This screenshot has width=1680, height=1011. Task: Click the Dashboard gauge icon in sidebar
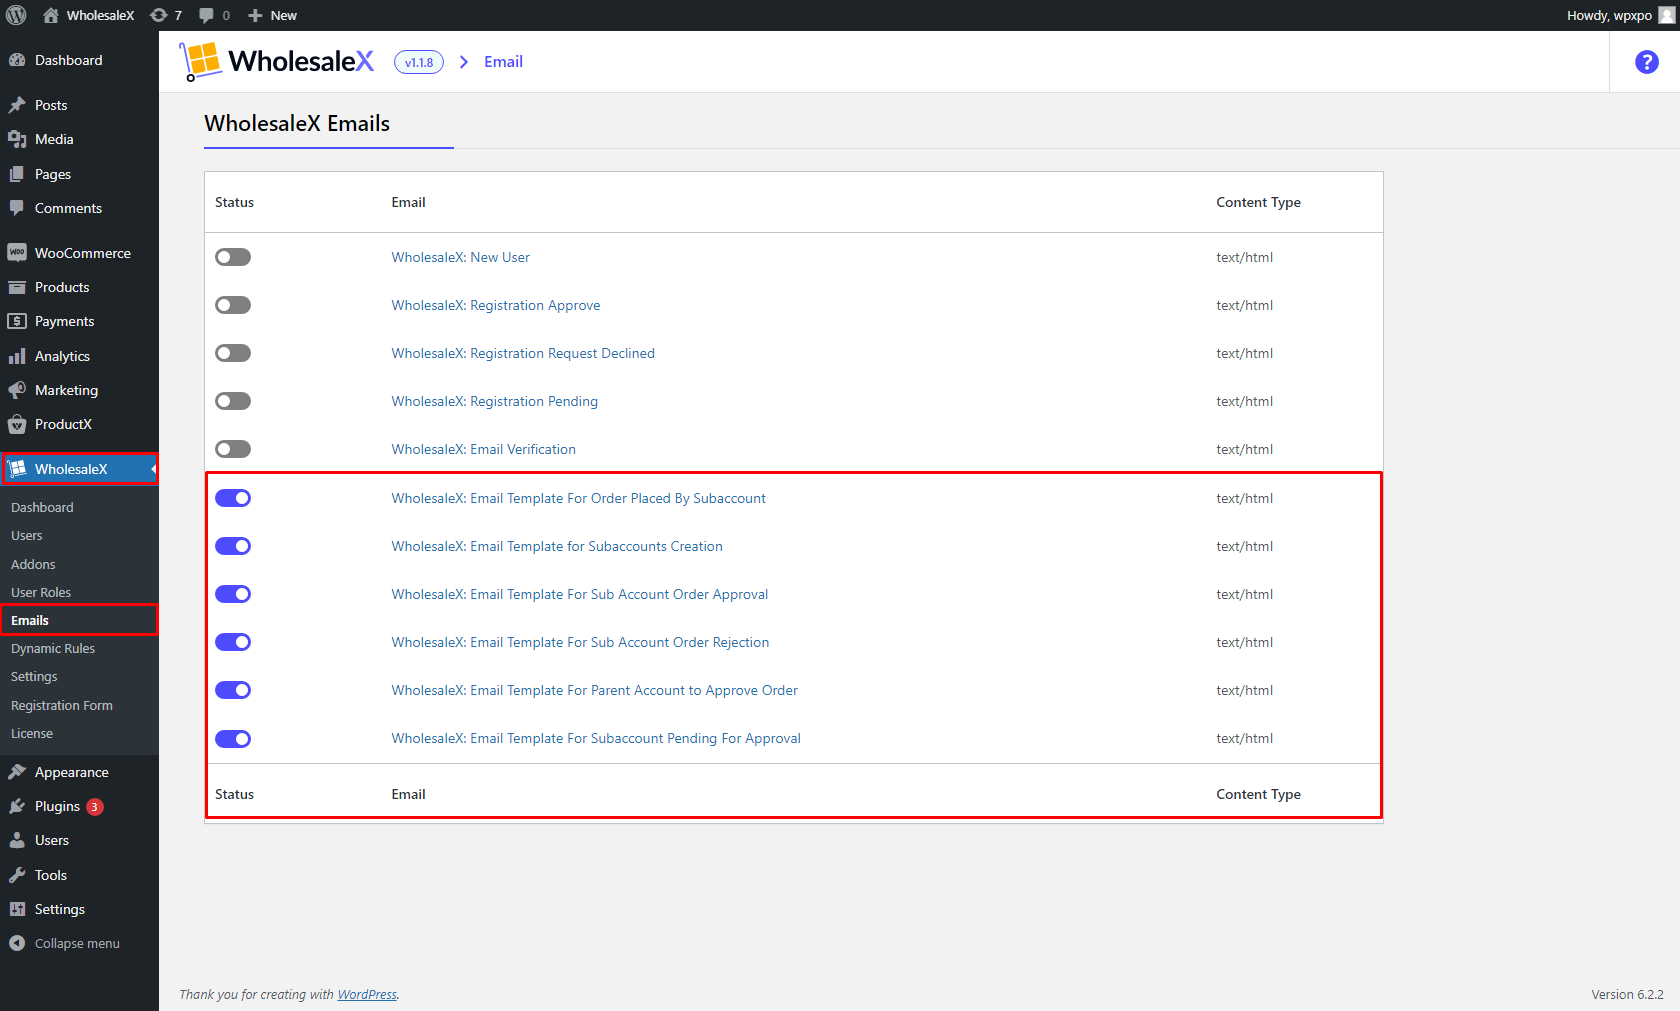point(17,60)
